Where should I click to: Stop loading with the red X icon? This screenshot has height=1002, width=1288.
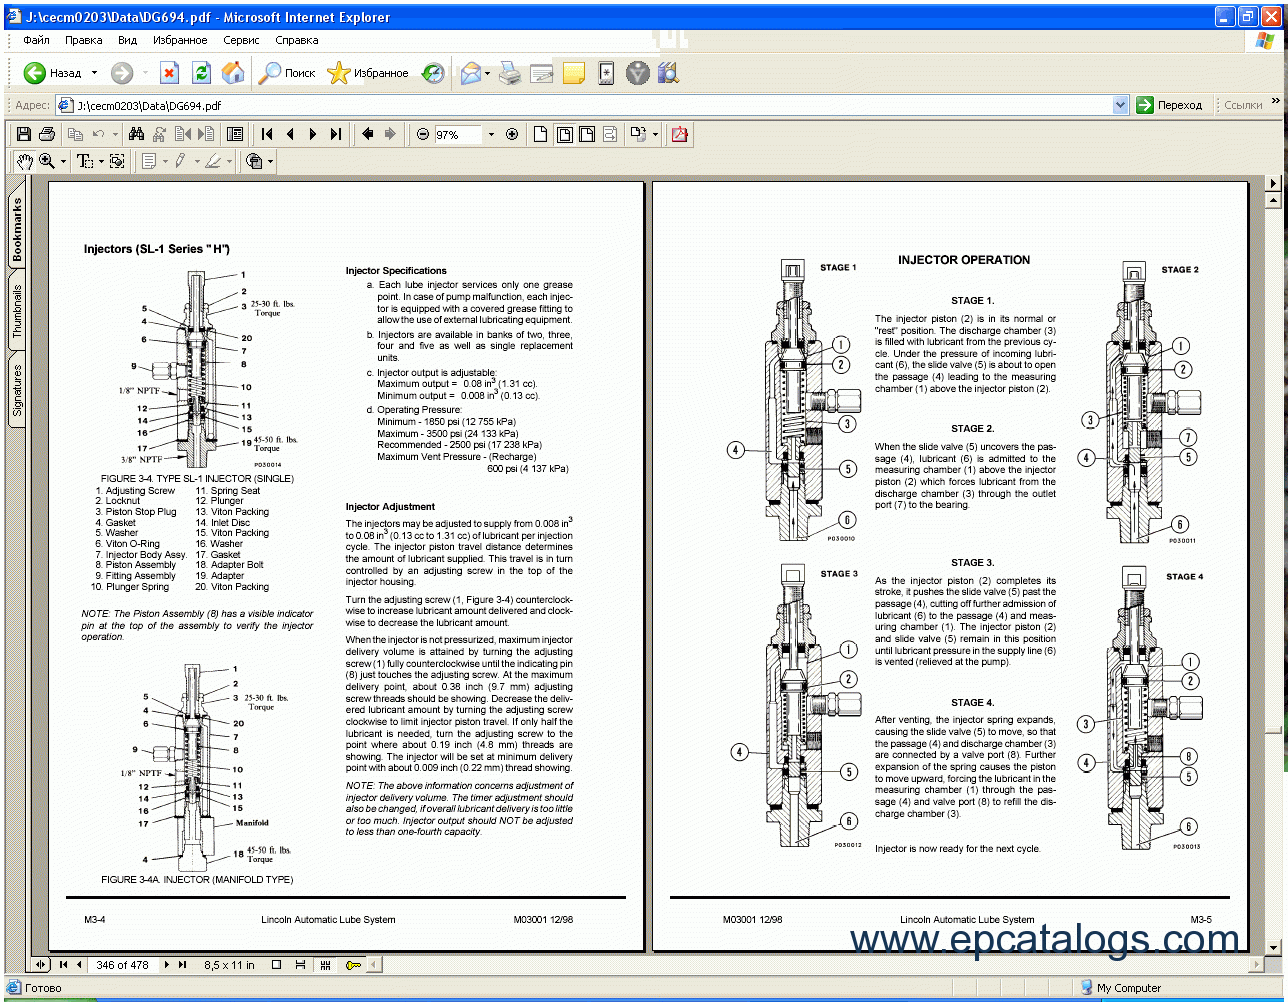pos(170,73)
